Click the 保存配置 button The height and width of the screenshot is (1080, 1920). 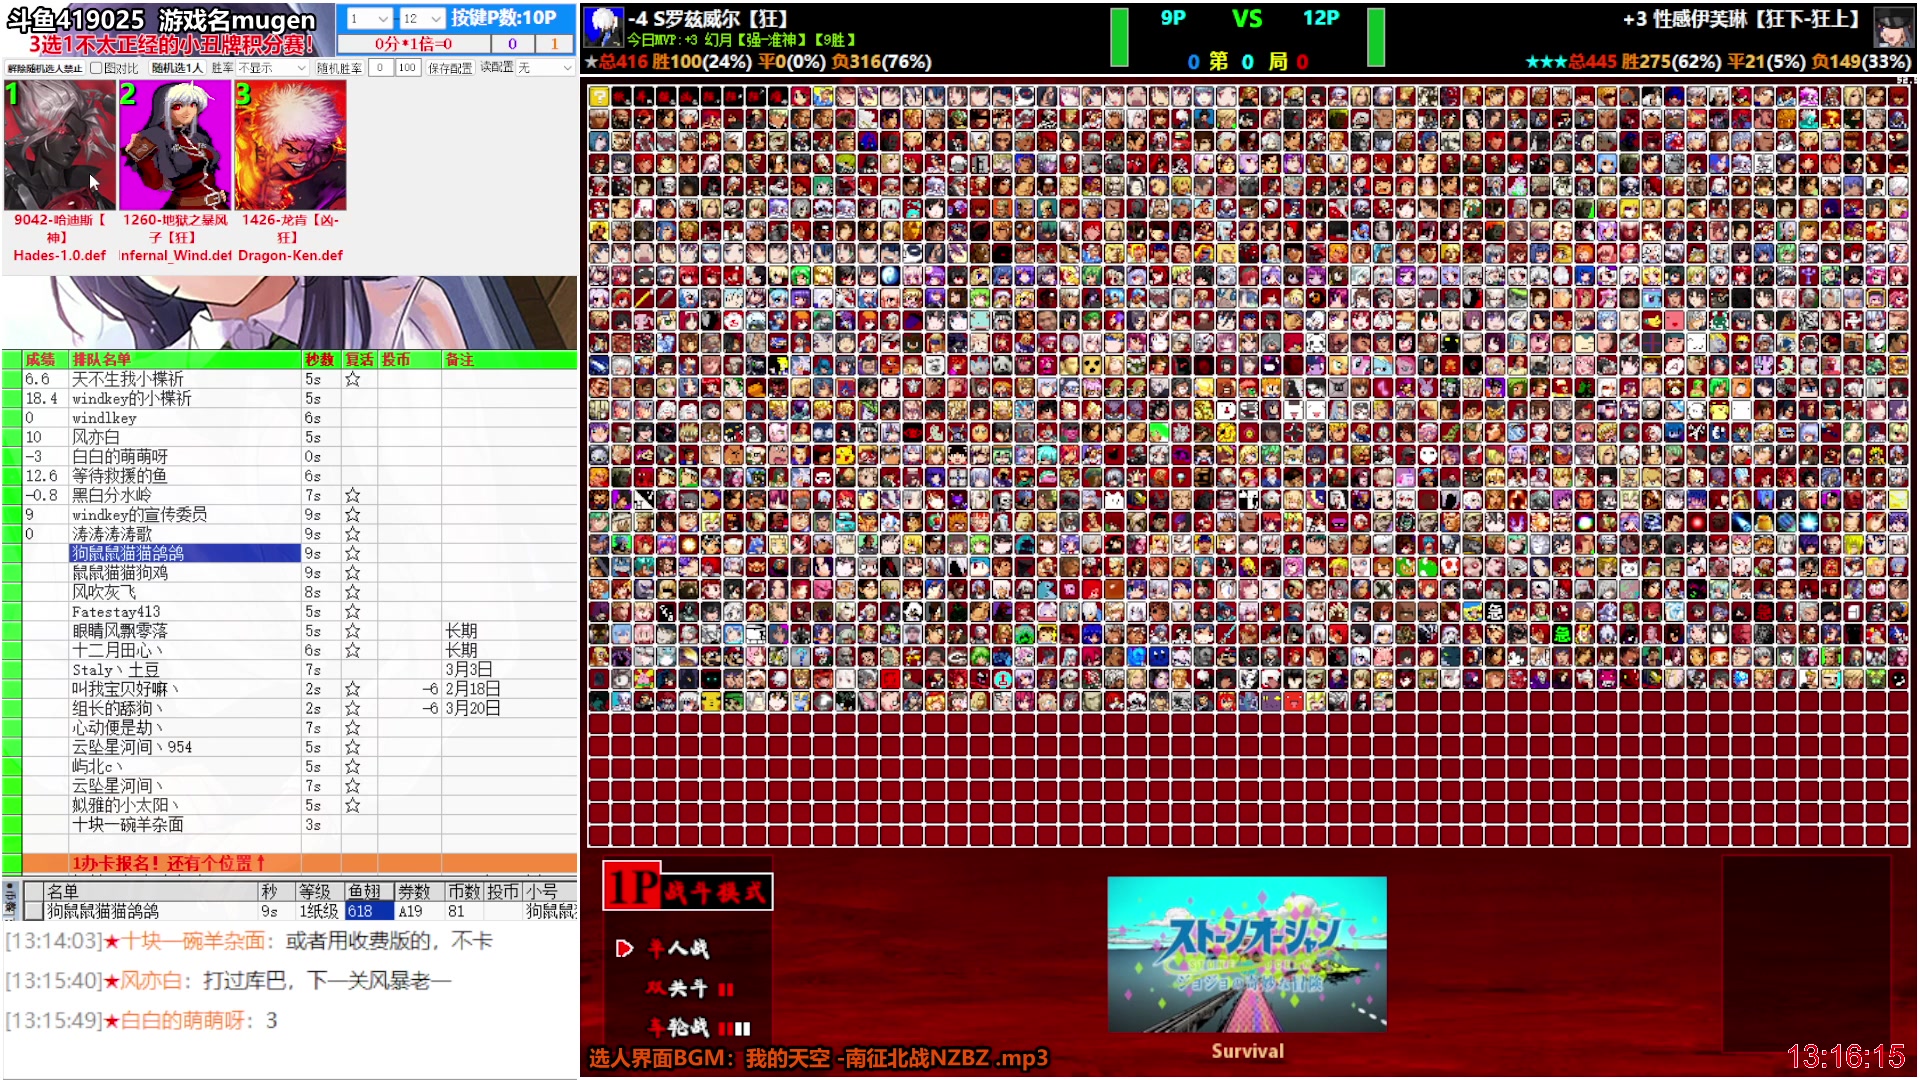[x=450, y=68]
